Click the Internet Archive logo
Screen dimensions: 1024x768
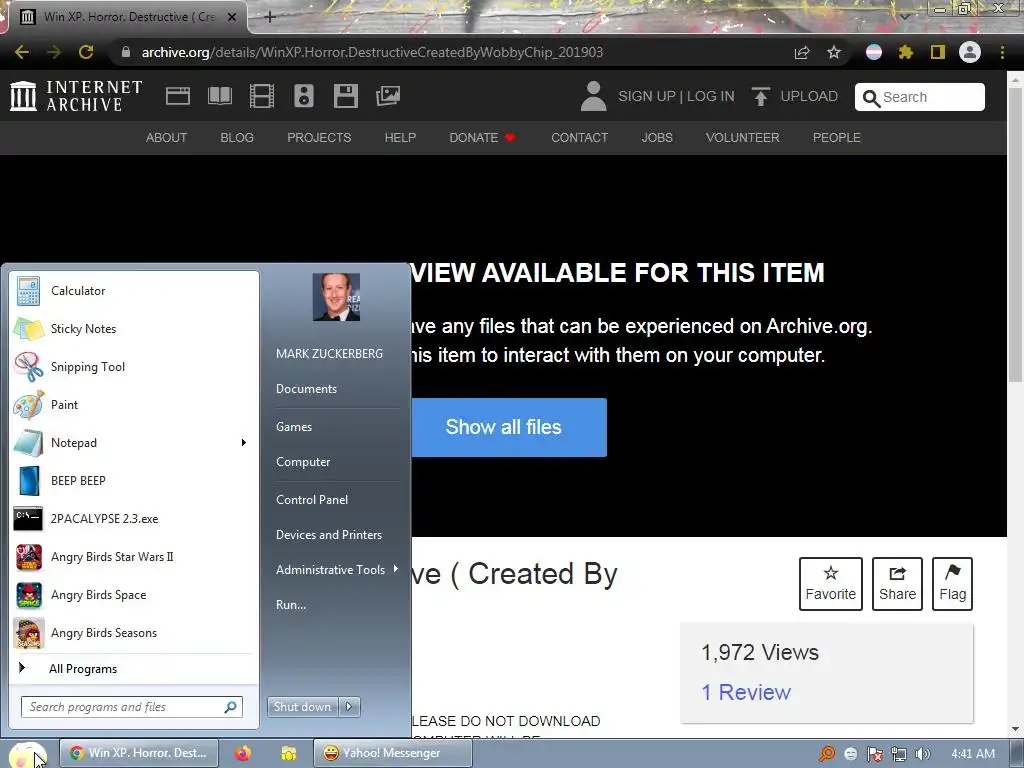76,96
